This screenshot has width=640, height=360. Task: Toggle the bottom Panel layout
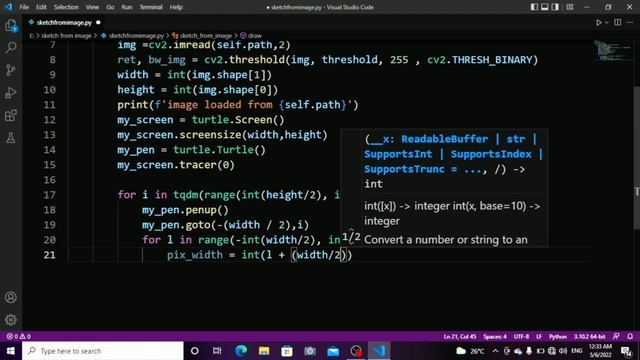click(x=544, y=7)
